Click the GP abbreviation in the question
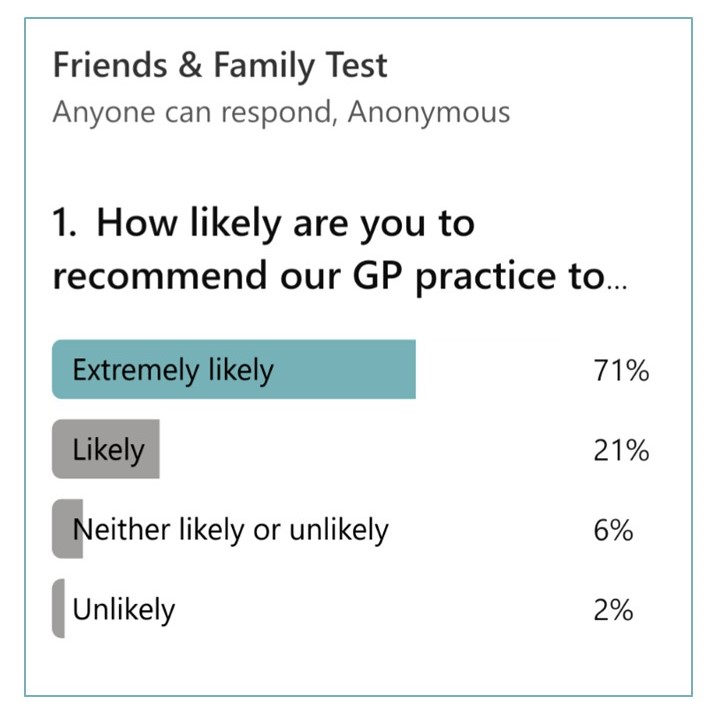713x717 pixels. pos(378,275)
